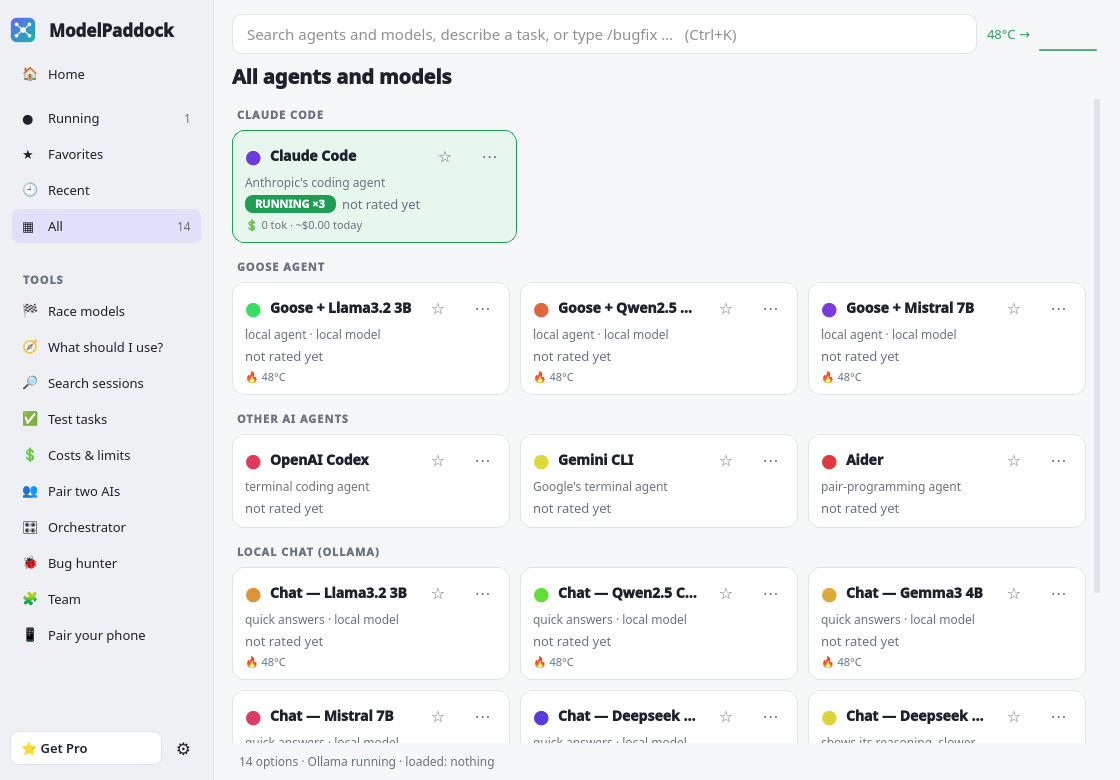Screen dimensions: 1120x780
Task: Open the Favorites section
Action: (x=106, y=154)
